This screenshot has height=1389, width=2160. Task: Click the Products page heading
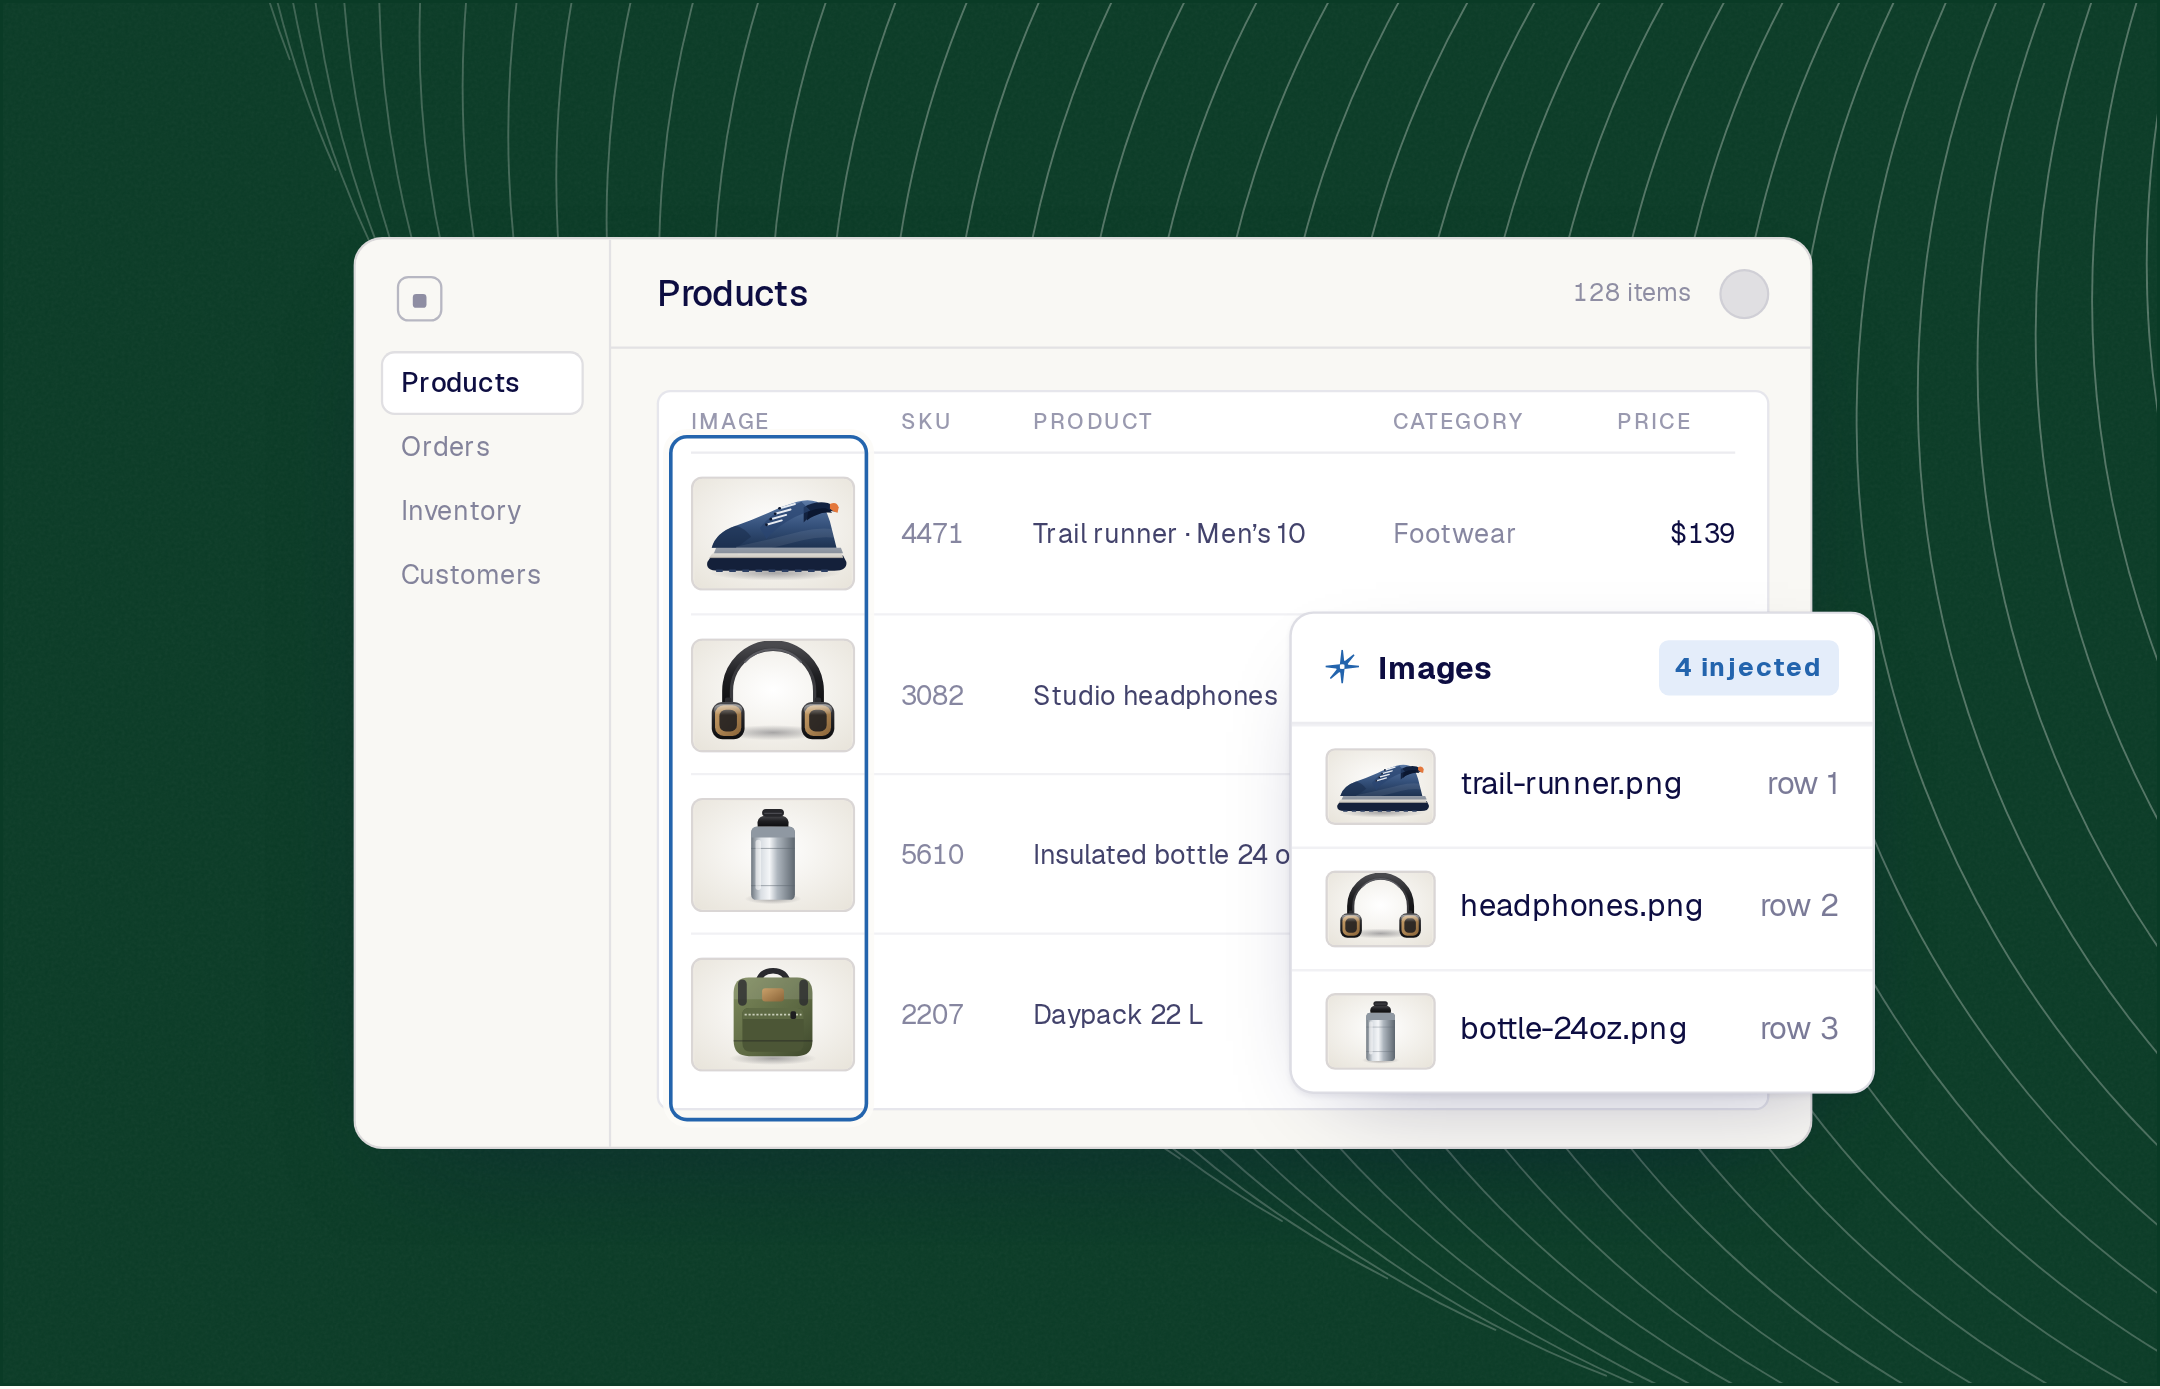pos(732,294)
